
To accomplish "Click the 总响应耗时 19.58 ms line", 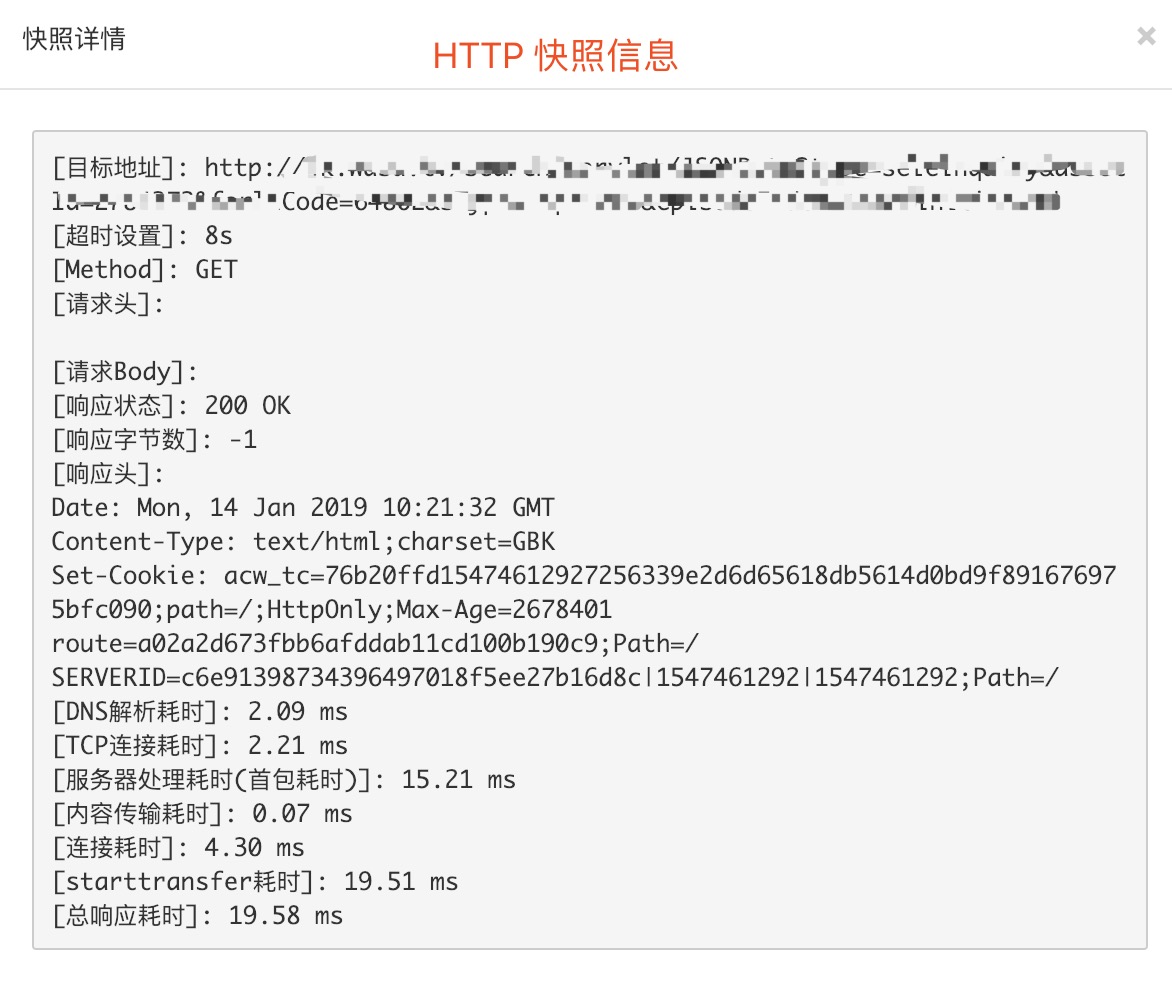I will pos(197,916).
